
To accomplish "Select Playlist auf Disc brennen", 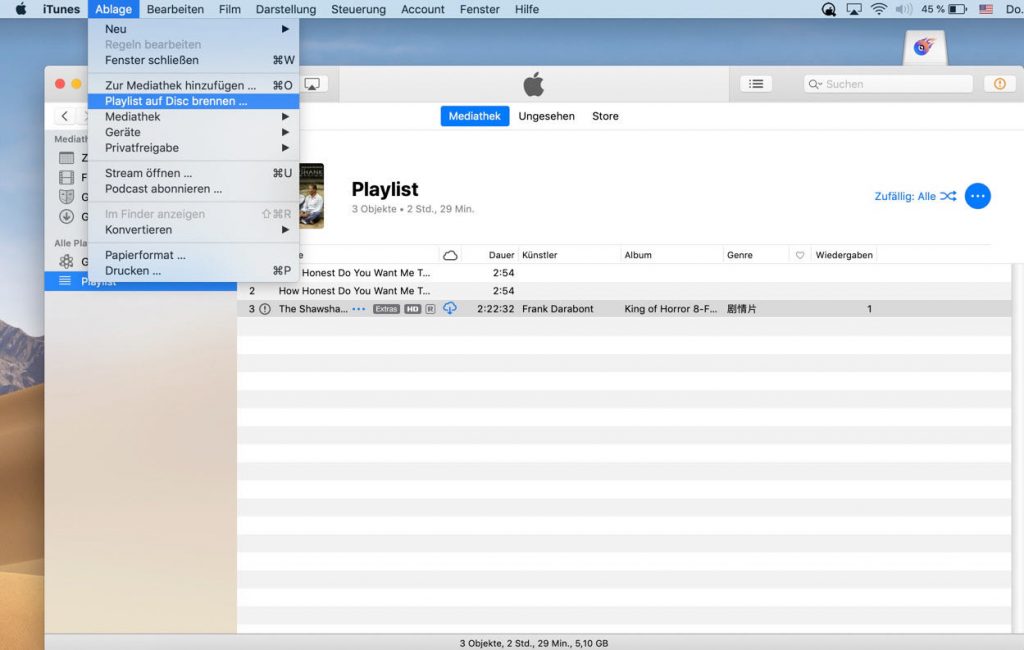I will 193,101.
